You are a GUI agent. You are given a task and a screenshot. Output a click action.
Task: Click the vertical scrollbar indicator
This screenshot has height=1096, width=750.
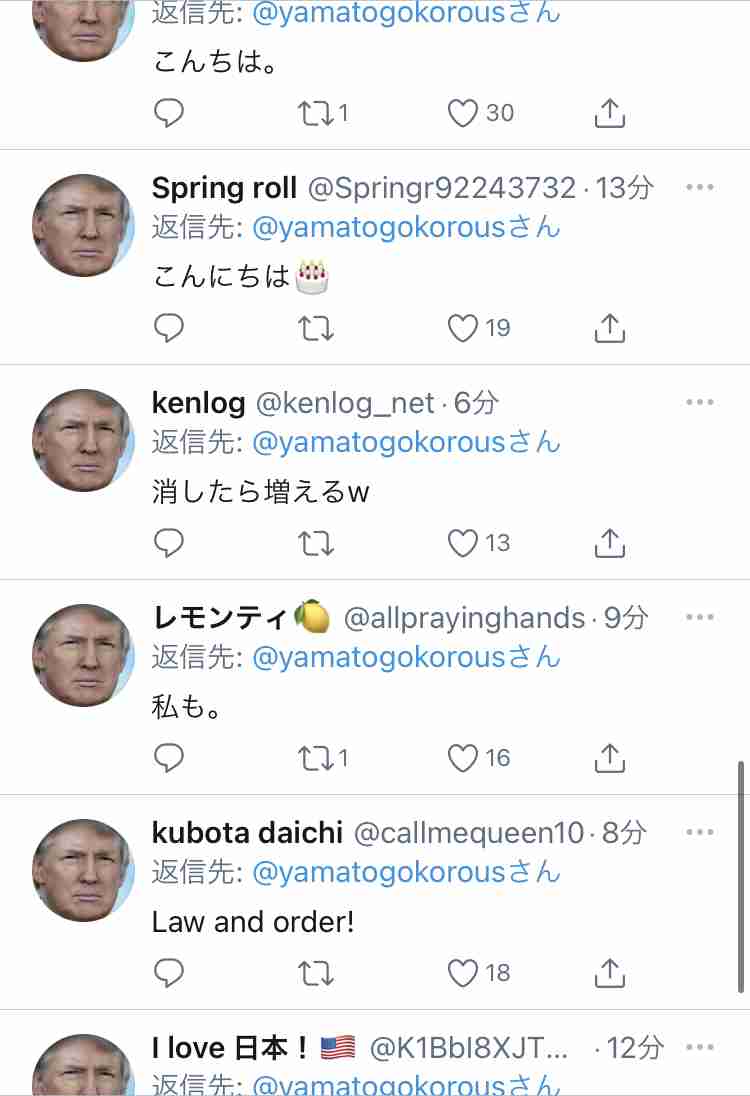[x=741, y=877]
